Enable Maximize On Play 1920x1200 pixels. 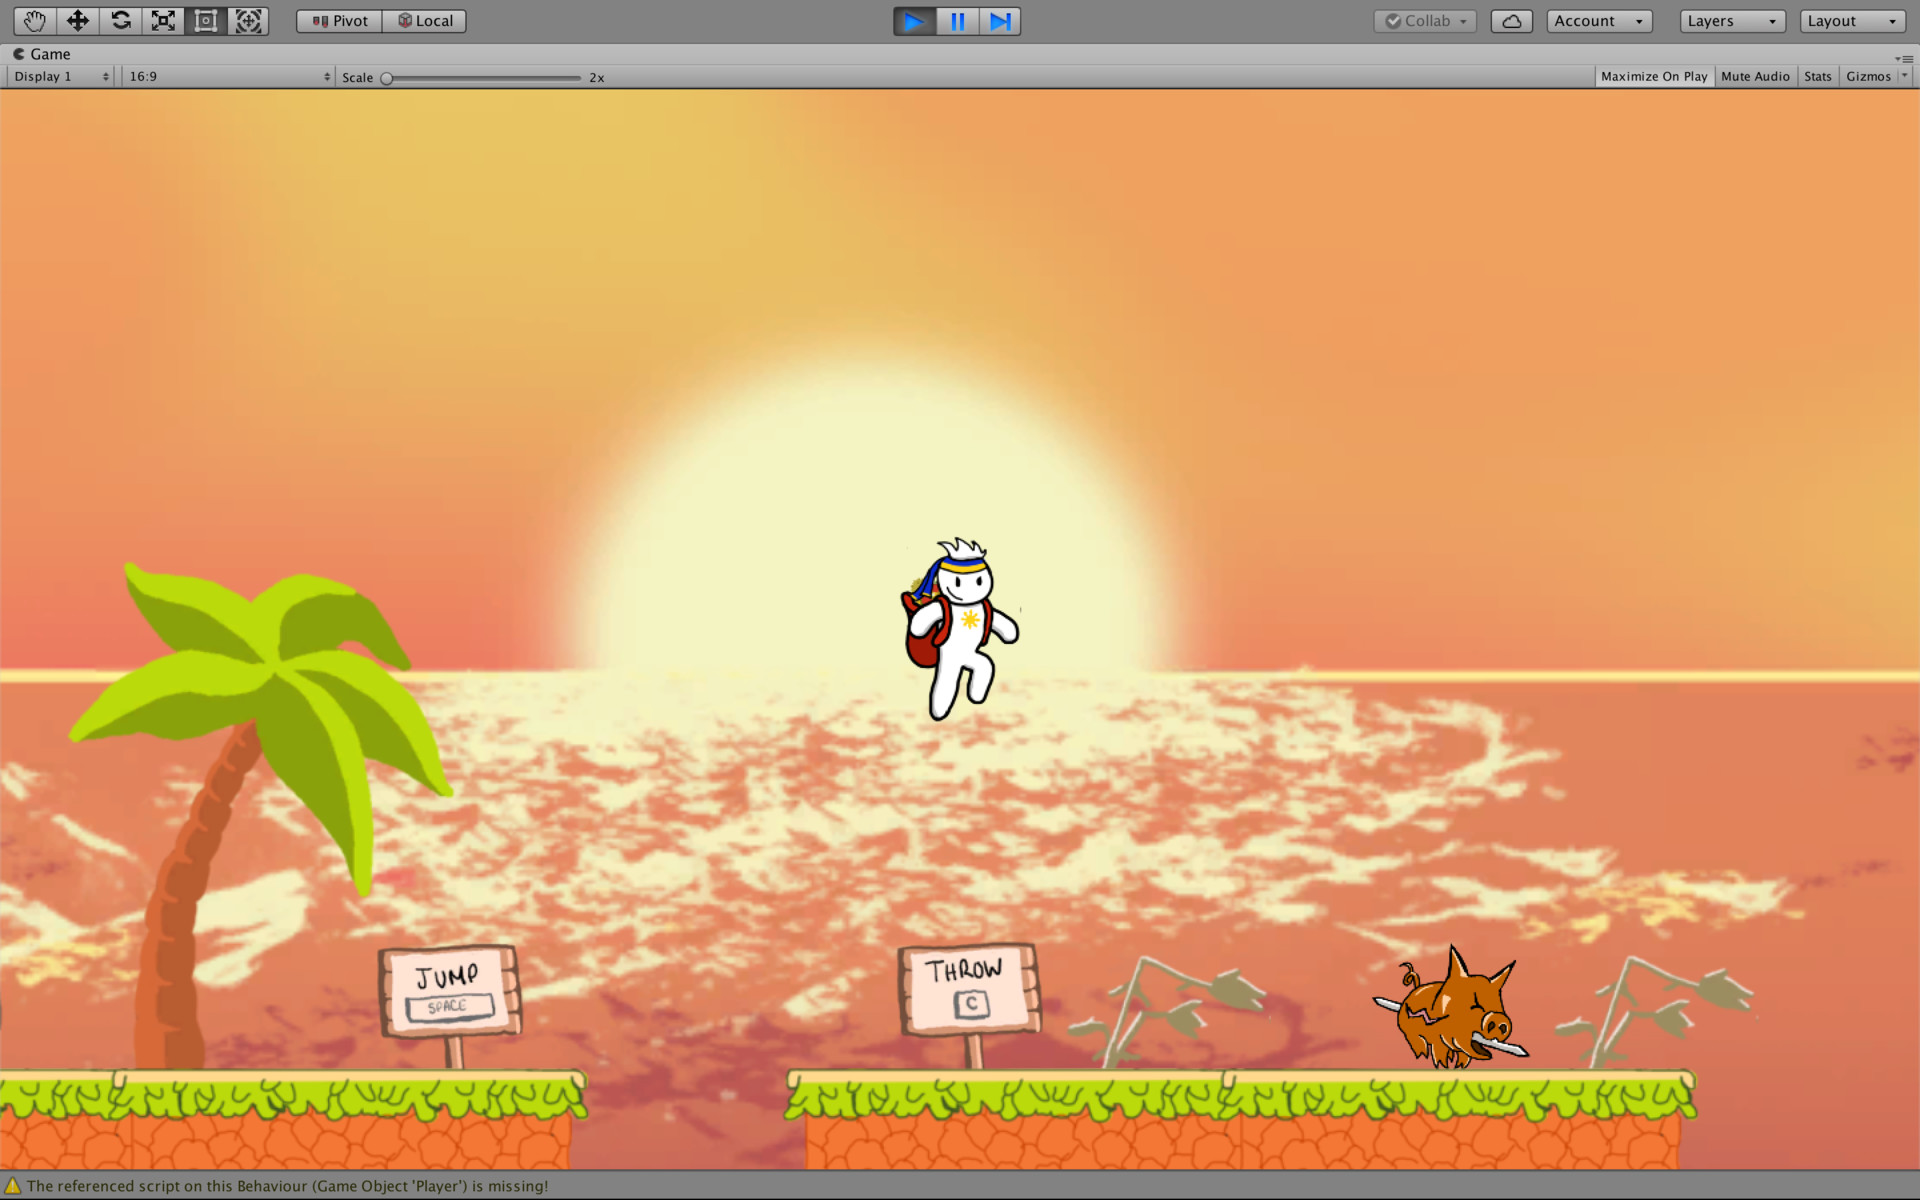[x=1654, y=76]
